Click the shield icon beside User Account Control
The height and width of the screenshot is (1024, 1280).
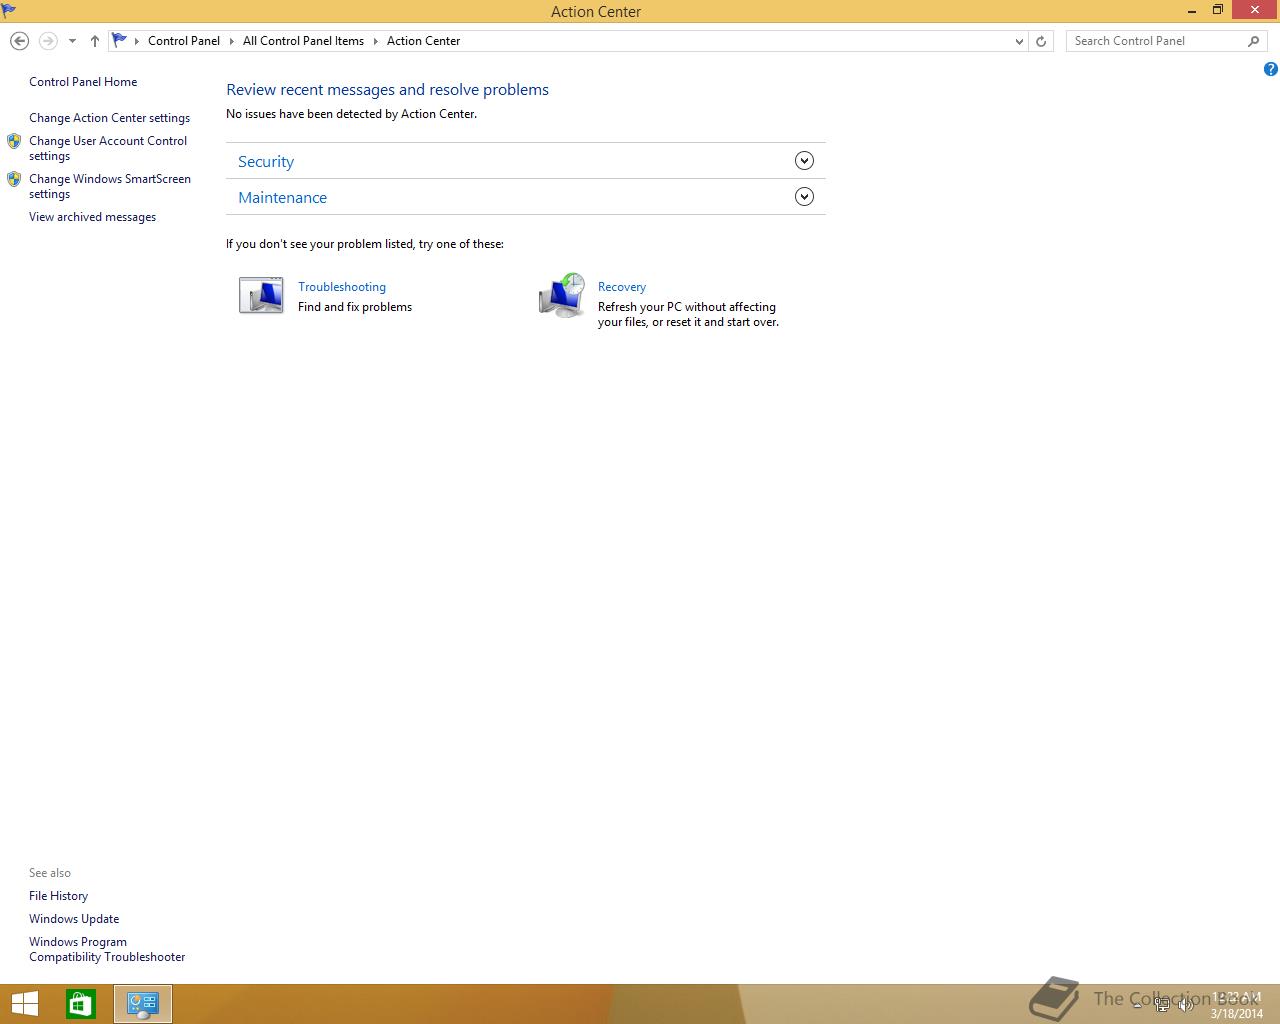click(14, 141)
